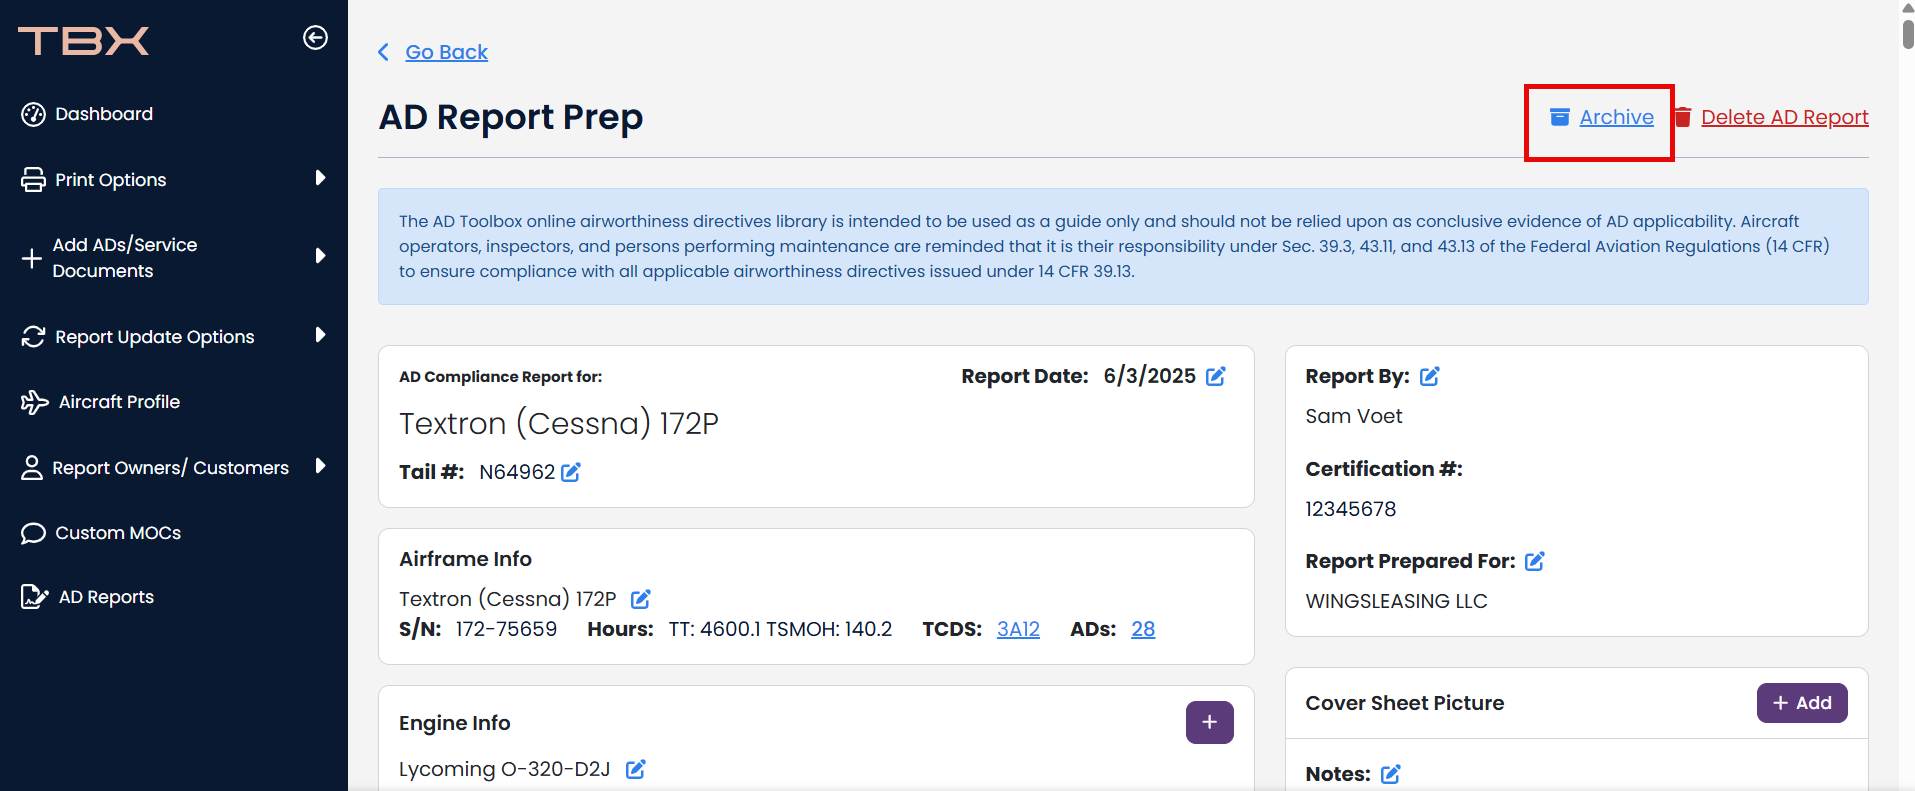Edit the Report Prepared For field
The height and width of the screenshot is (791, 1915).
point(1535,562)
